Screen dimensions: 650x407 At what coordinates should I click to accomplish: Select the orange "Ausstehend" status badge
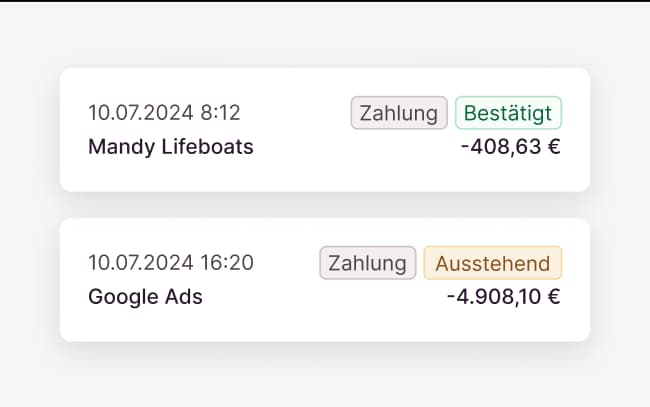click(492, 263)
